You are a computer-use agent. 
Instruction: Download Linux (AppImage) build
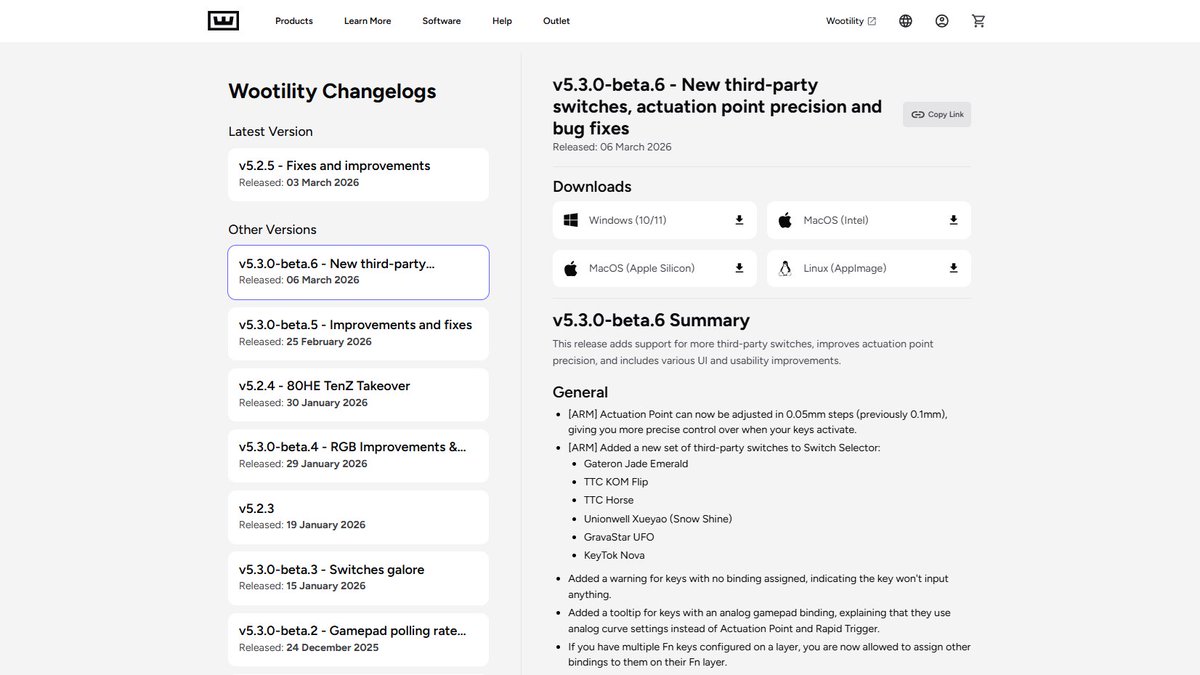click(869, 268)
